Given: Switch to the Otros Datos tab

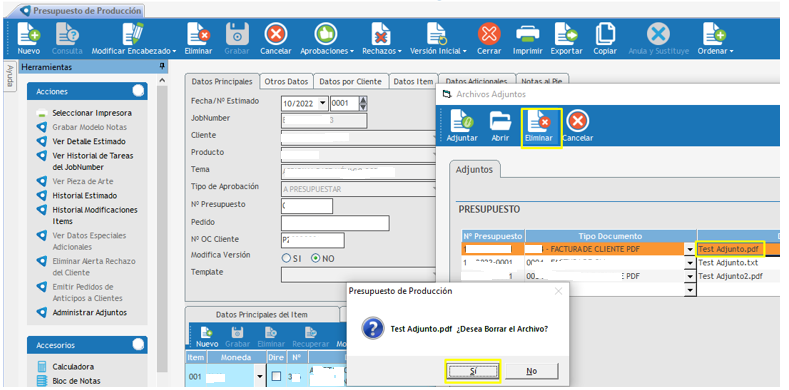Looking at the screenshot, I should [286, 82].
